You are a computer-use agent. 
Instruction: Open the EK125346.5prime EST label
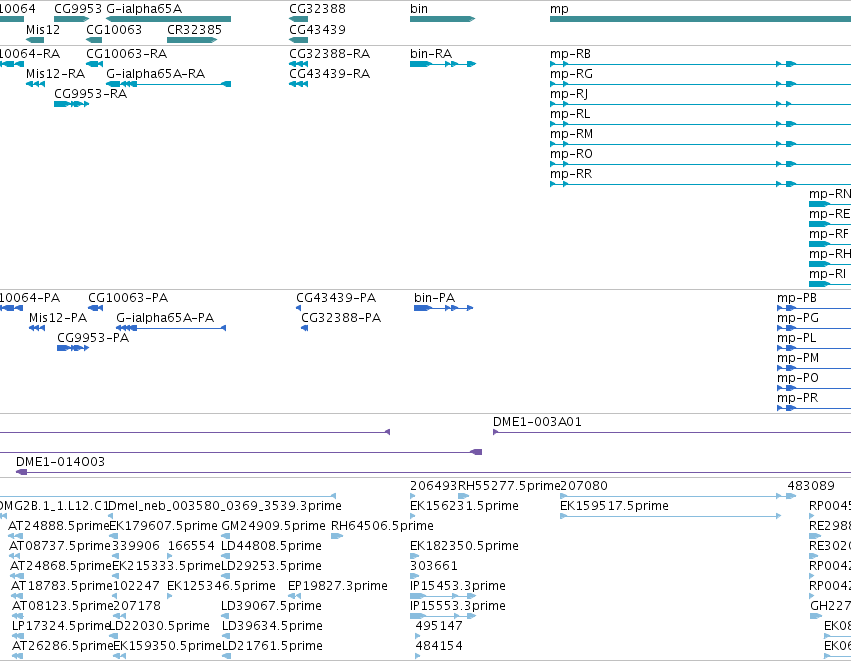pos(221,586)
